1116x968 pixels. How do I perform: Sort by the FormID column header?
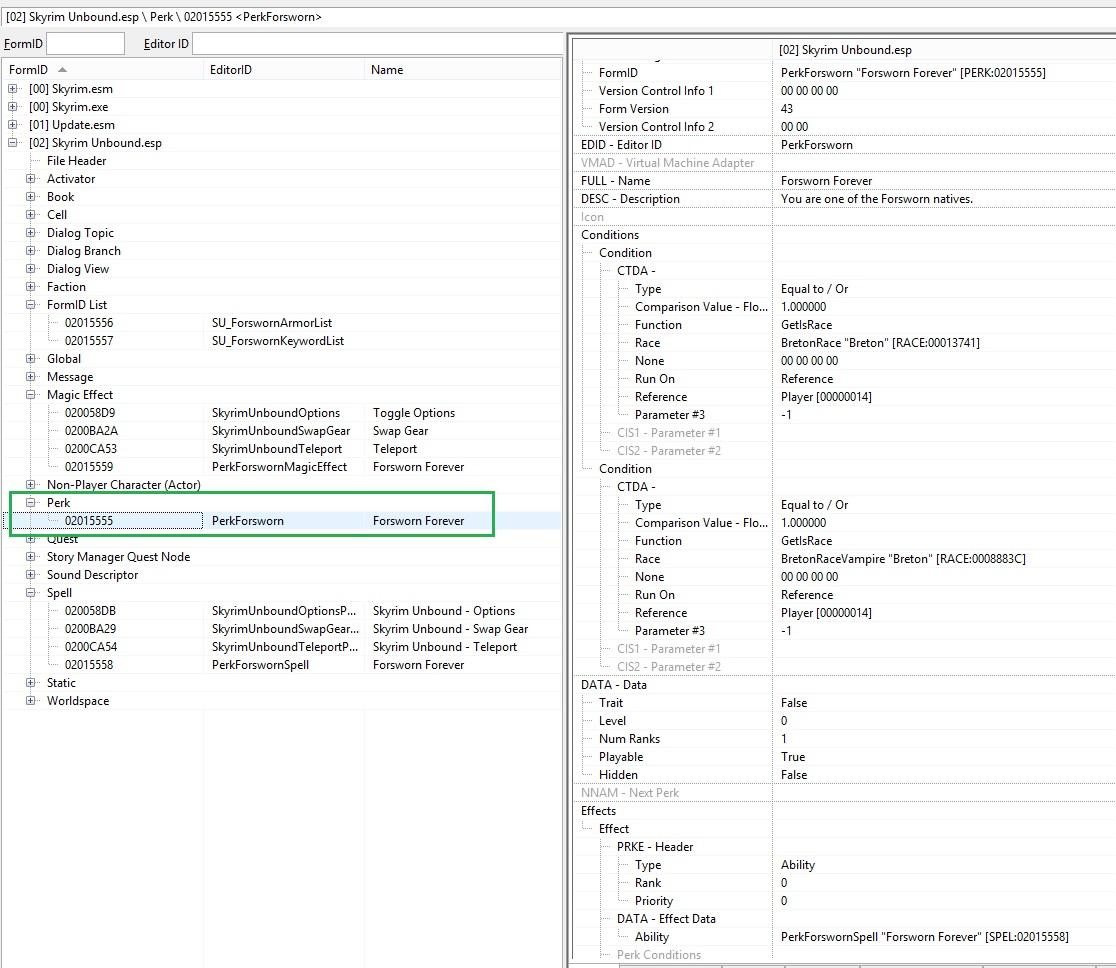[x=103, y=70]
